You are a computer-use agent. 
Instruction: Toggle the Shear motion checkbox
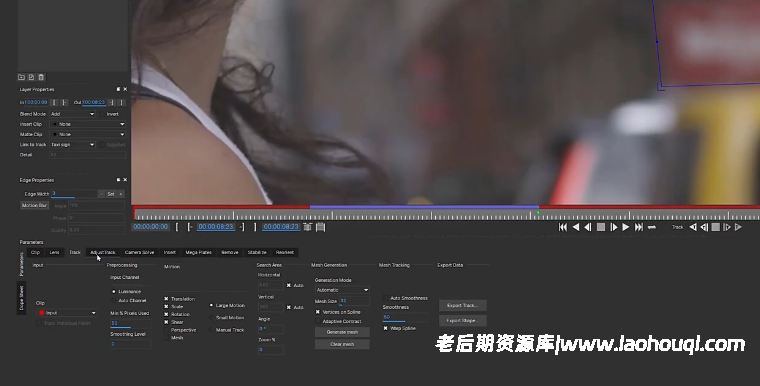click(166, 322)
